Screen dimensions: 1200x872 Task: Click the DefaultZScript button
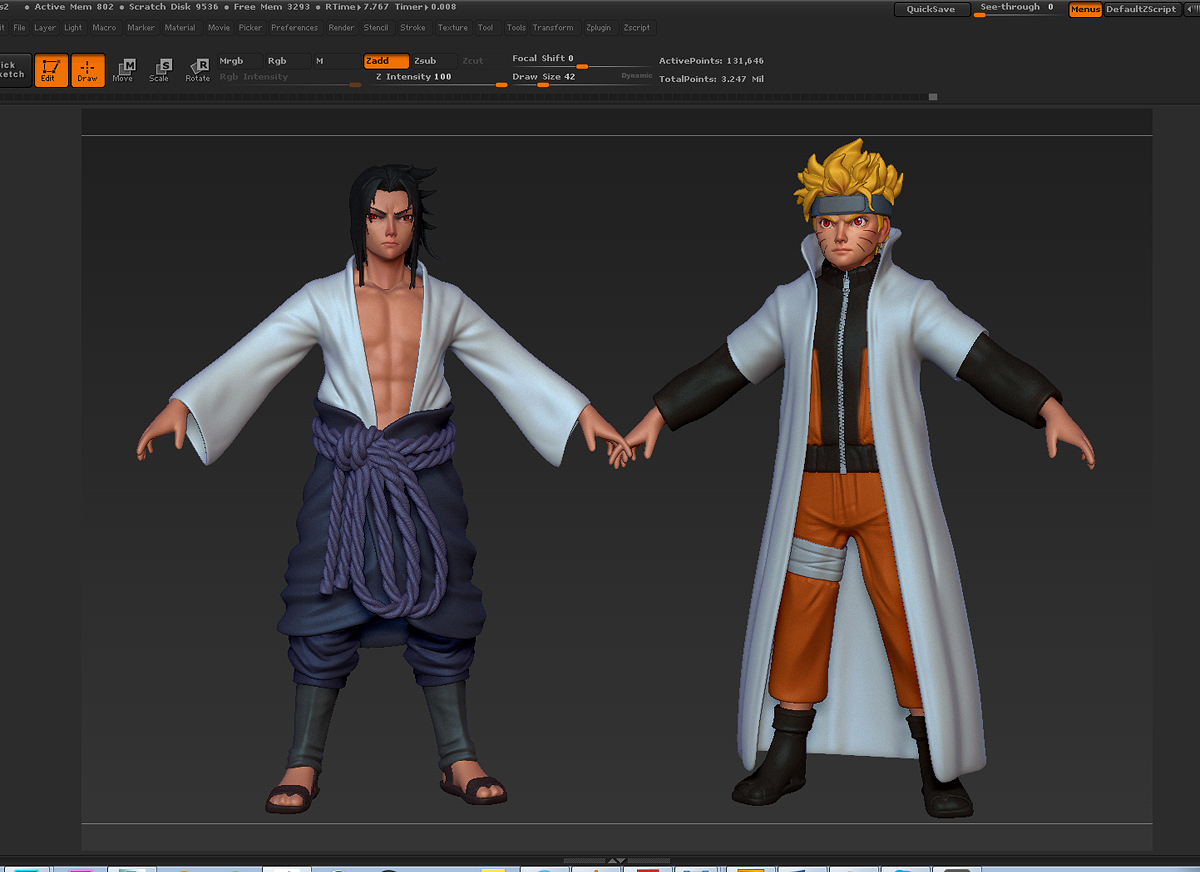(x=1141, y=9)
